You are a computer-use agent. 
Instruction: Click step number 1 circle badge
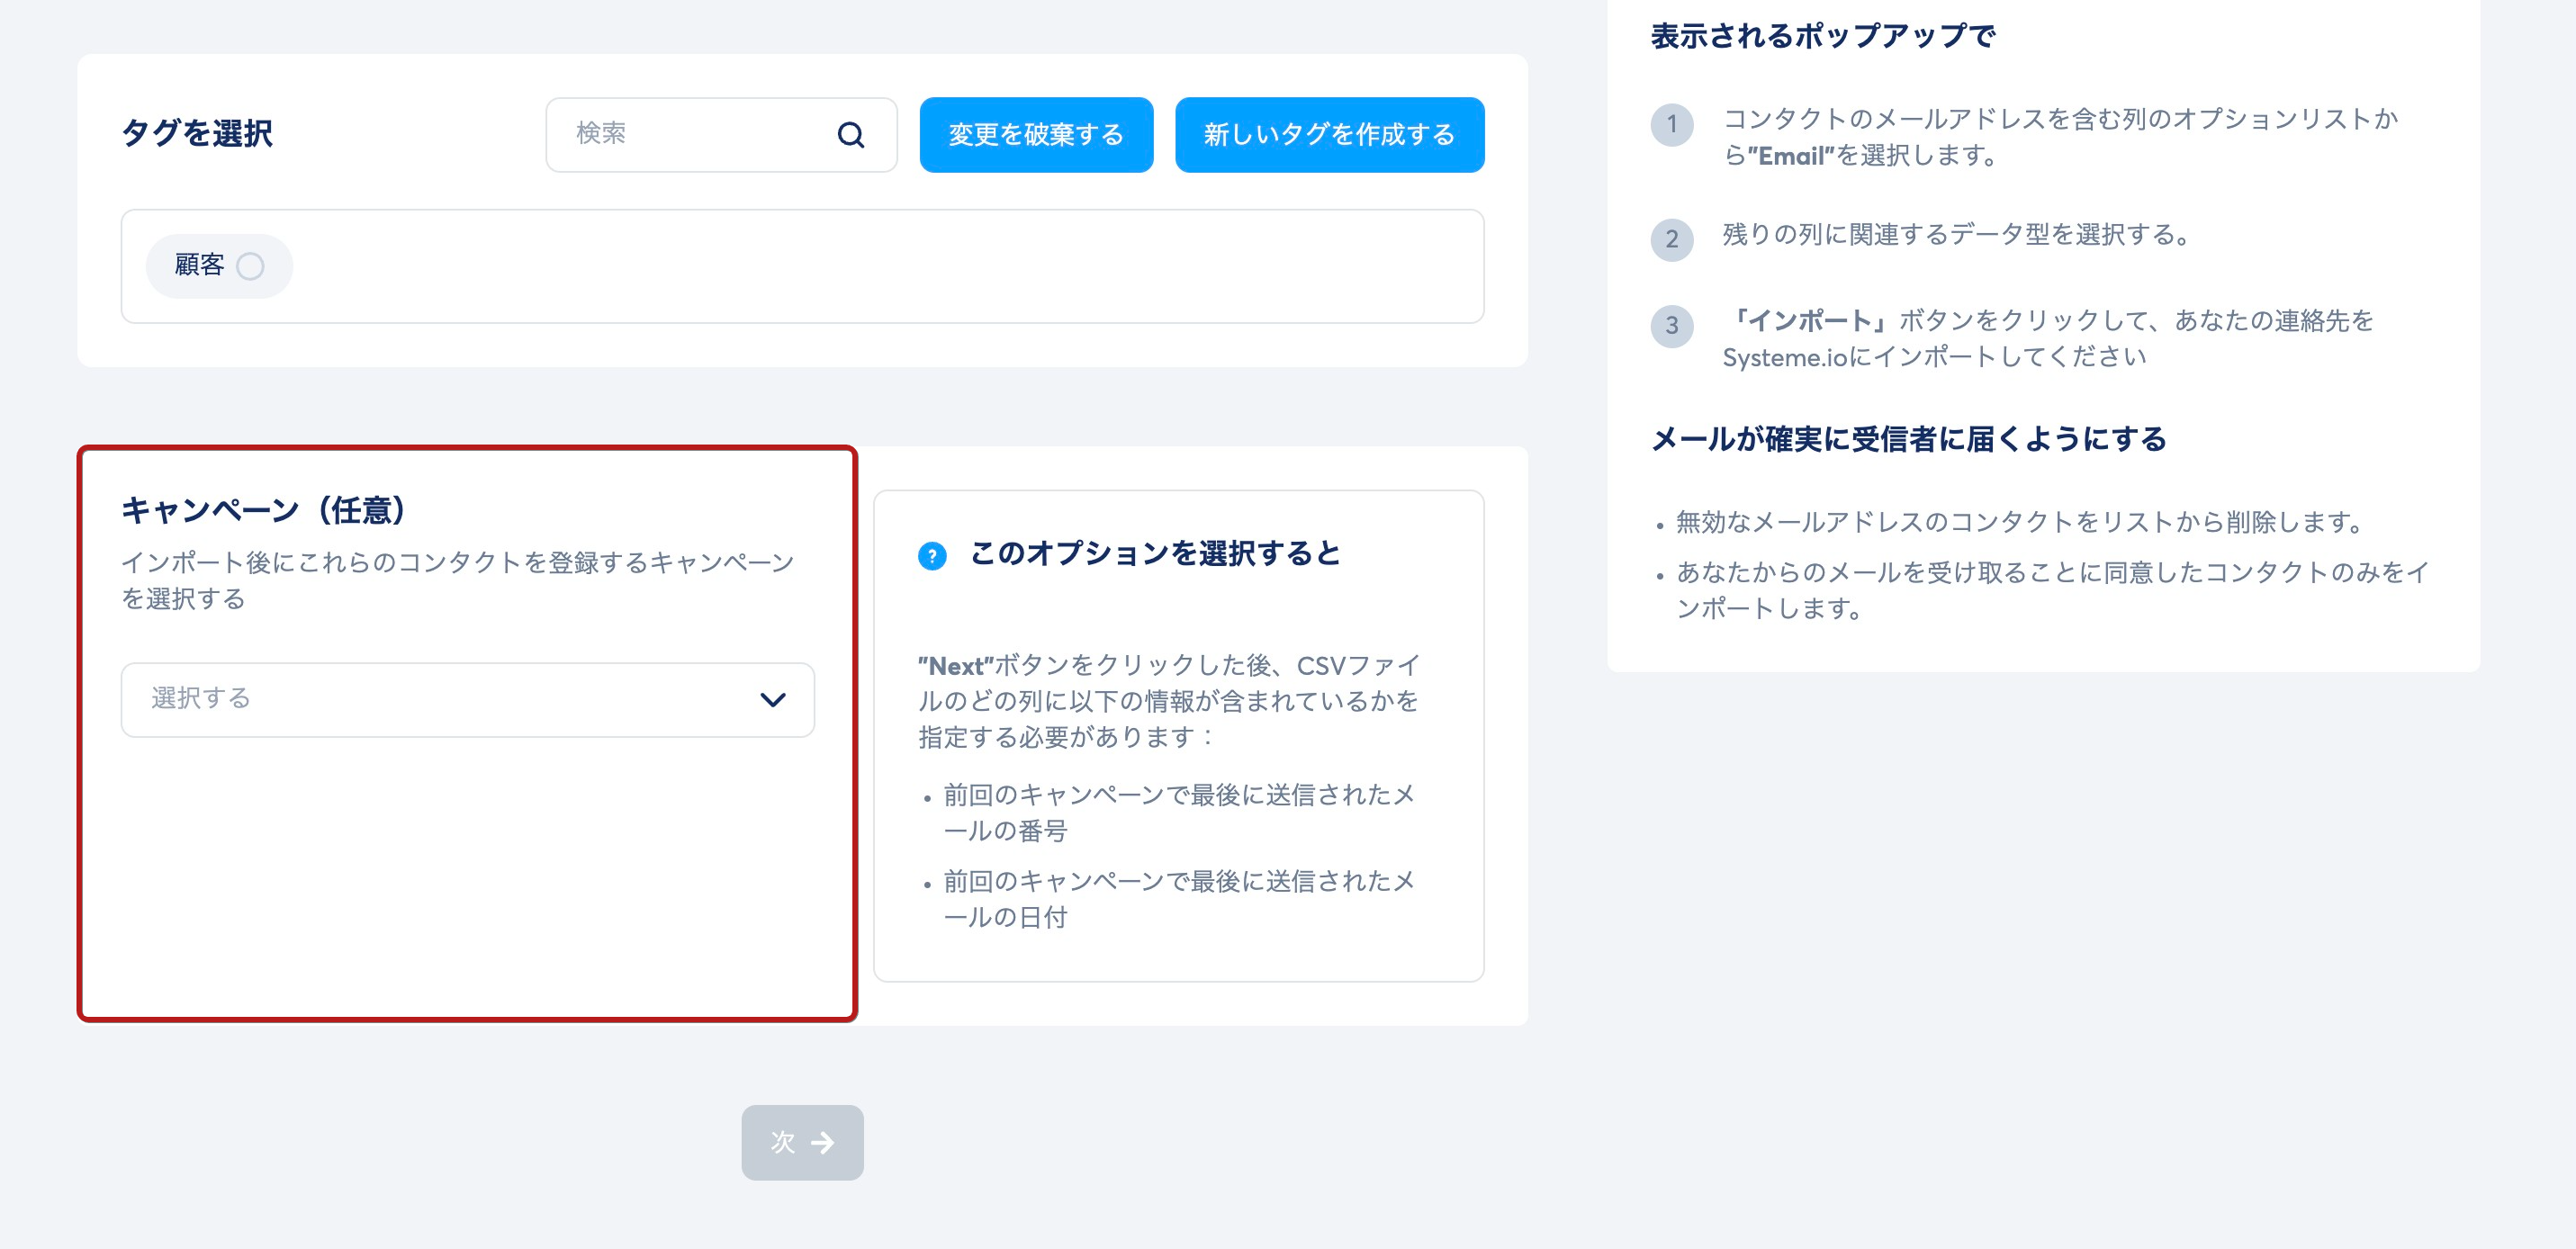coord(1671,125)
